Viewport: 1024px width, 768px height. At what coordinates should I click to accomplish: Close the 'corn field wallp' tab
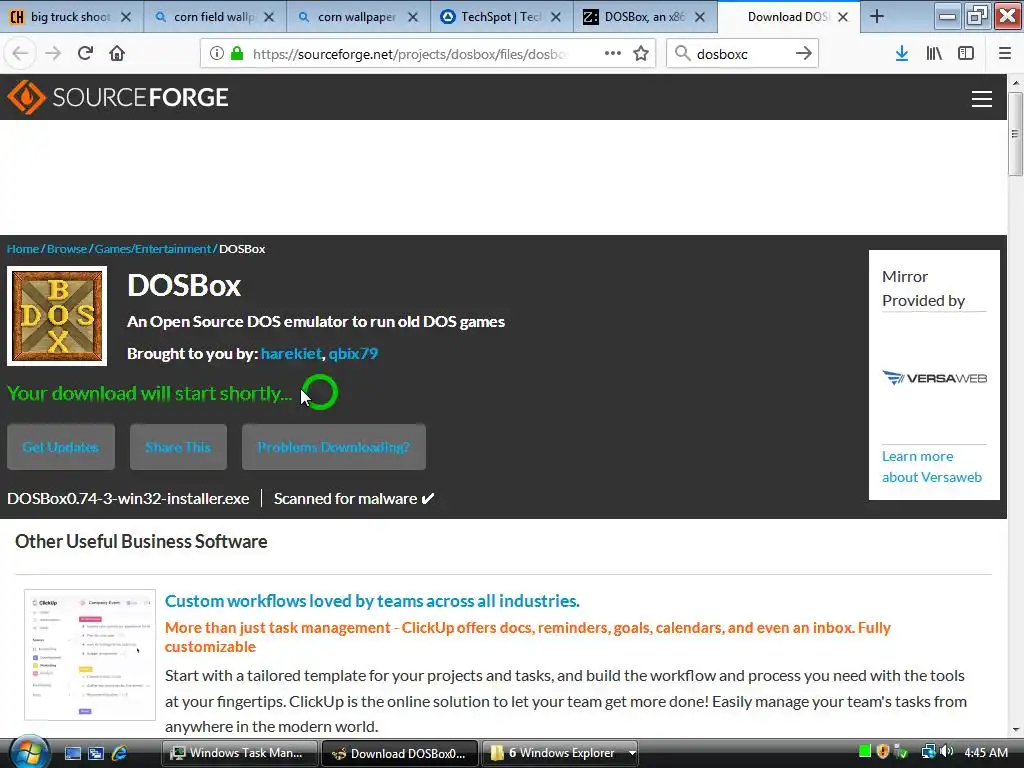click(x=269, y=17)
